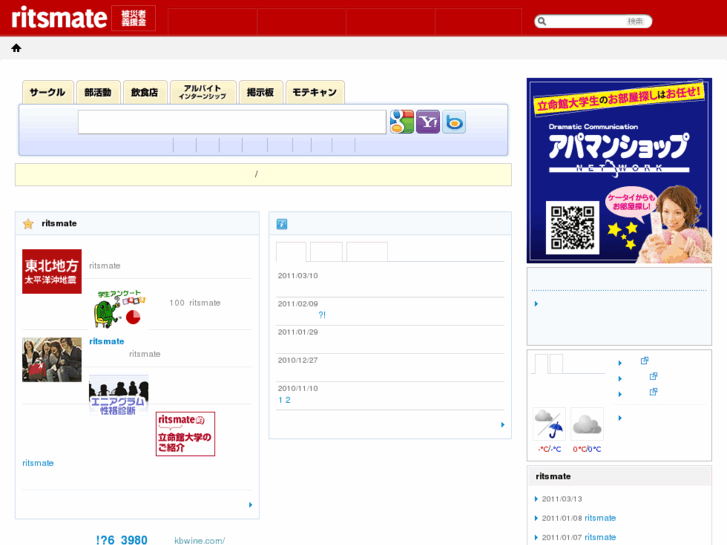
Task: Click the rain umbrella weather icon
Action: click(549, 424)
